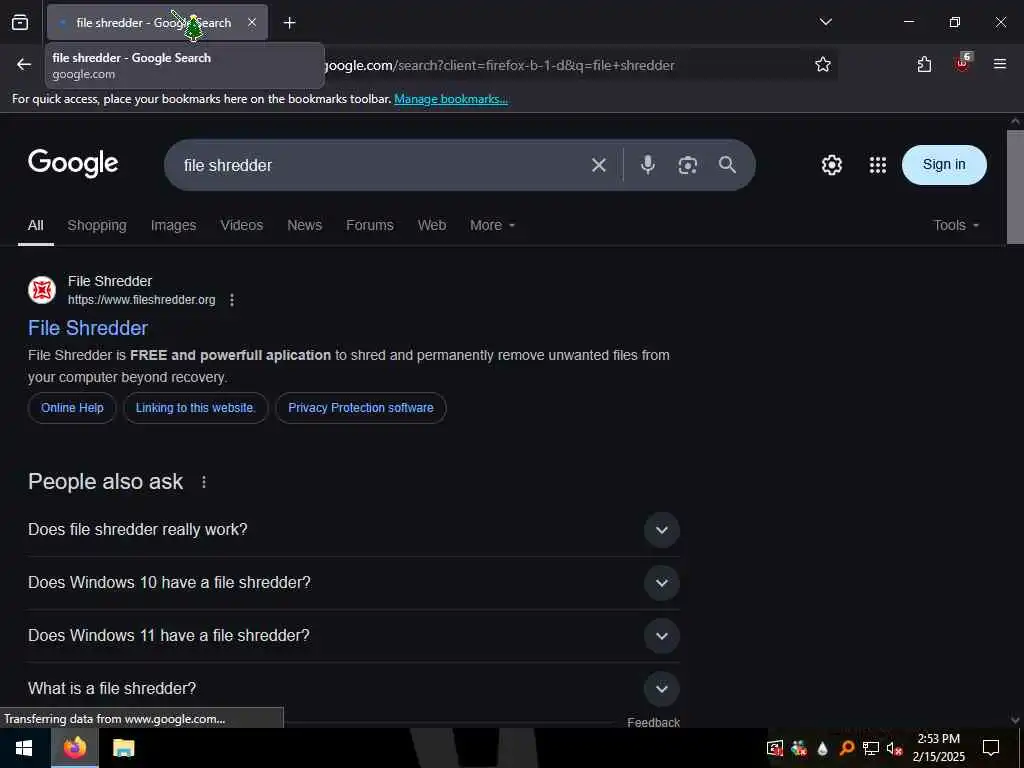Open the Google apps grid
This screenshot has width=1024, height=768.
pos(878,165)
